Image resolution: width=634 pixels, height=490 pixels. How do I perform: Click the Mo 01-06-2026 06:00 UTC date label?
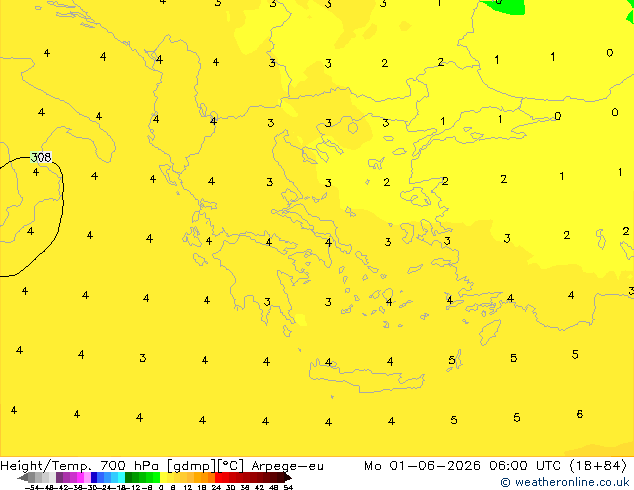click(x=462, y=466)
